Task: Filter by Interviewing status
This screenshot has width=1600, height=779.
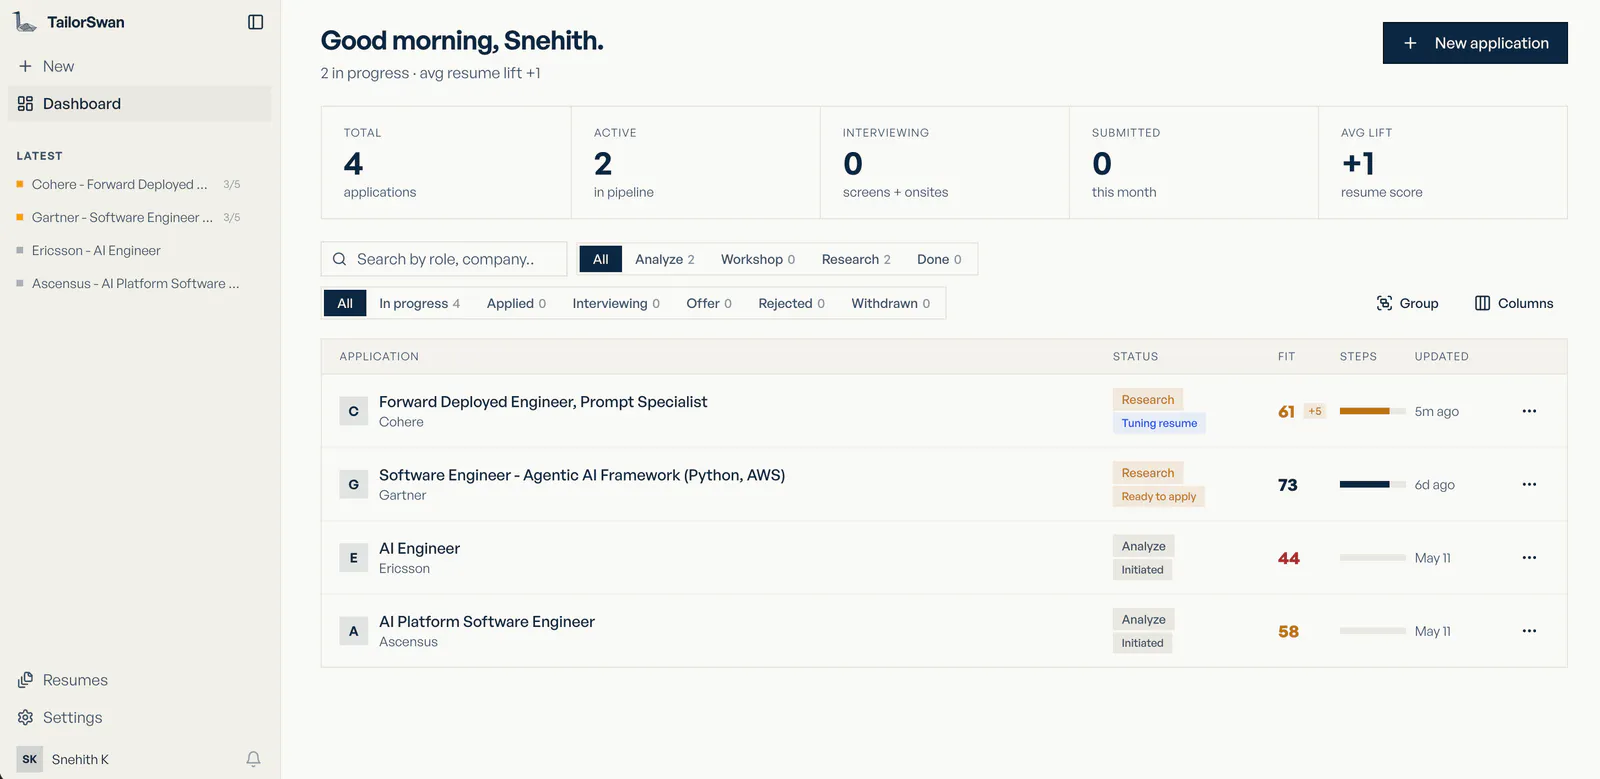Action: 616,303
